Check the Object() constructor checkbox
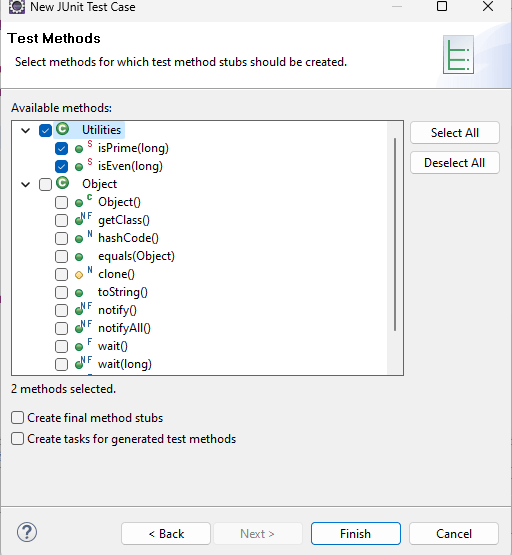Image resolution: width=512 pixels, height=555 pixels. [x=61, y=202]
